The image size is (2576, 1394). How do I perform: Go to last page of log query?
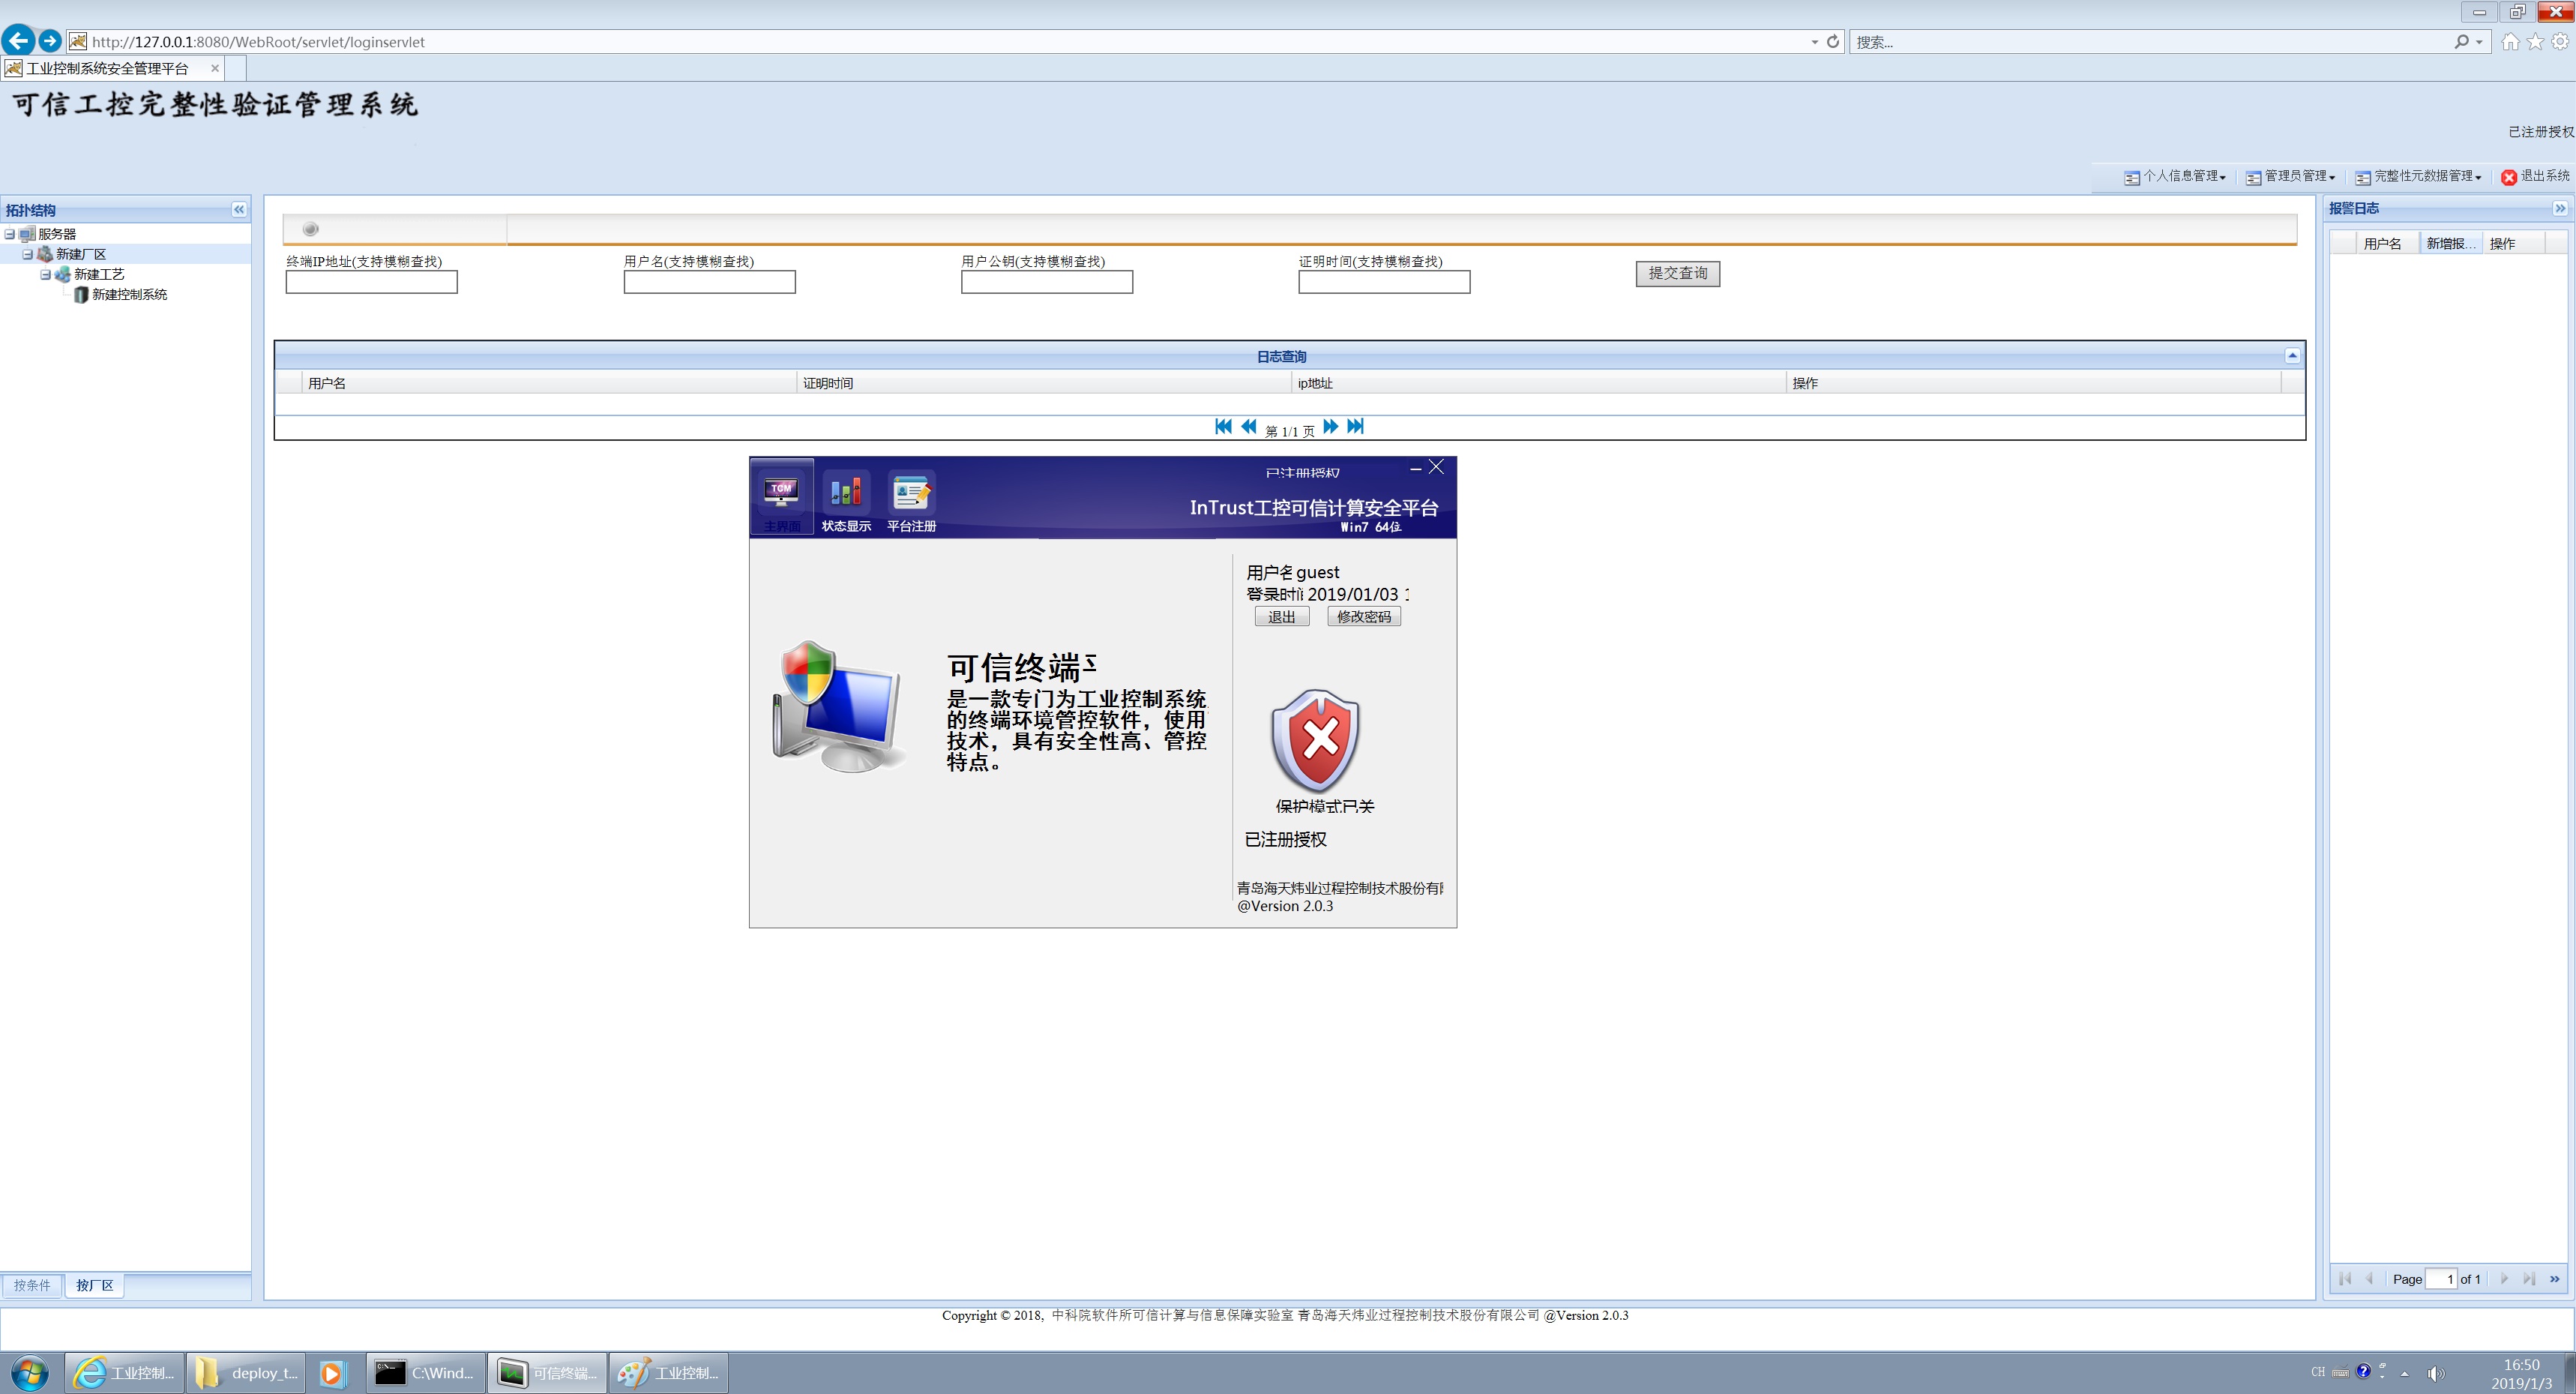pyautogui.click(x=1355, y=427)
